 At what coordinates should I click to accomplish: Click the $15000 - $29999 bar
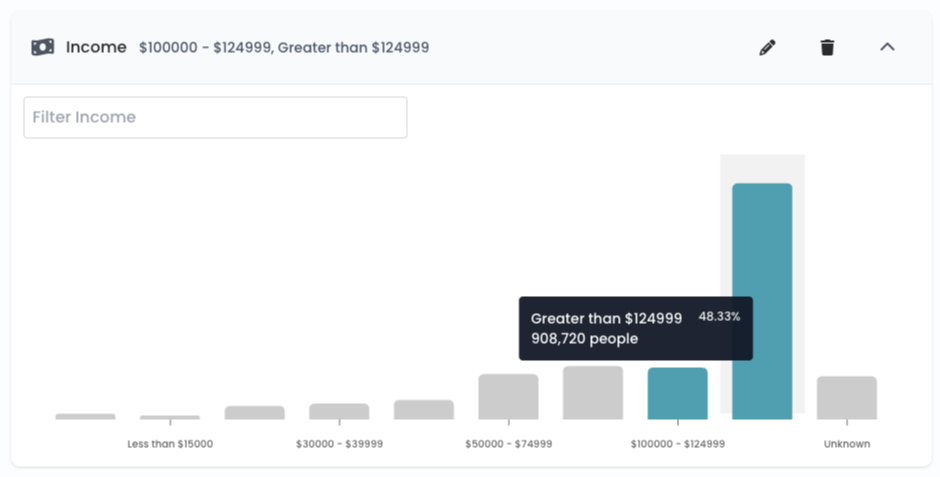(255, 413)
